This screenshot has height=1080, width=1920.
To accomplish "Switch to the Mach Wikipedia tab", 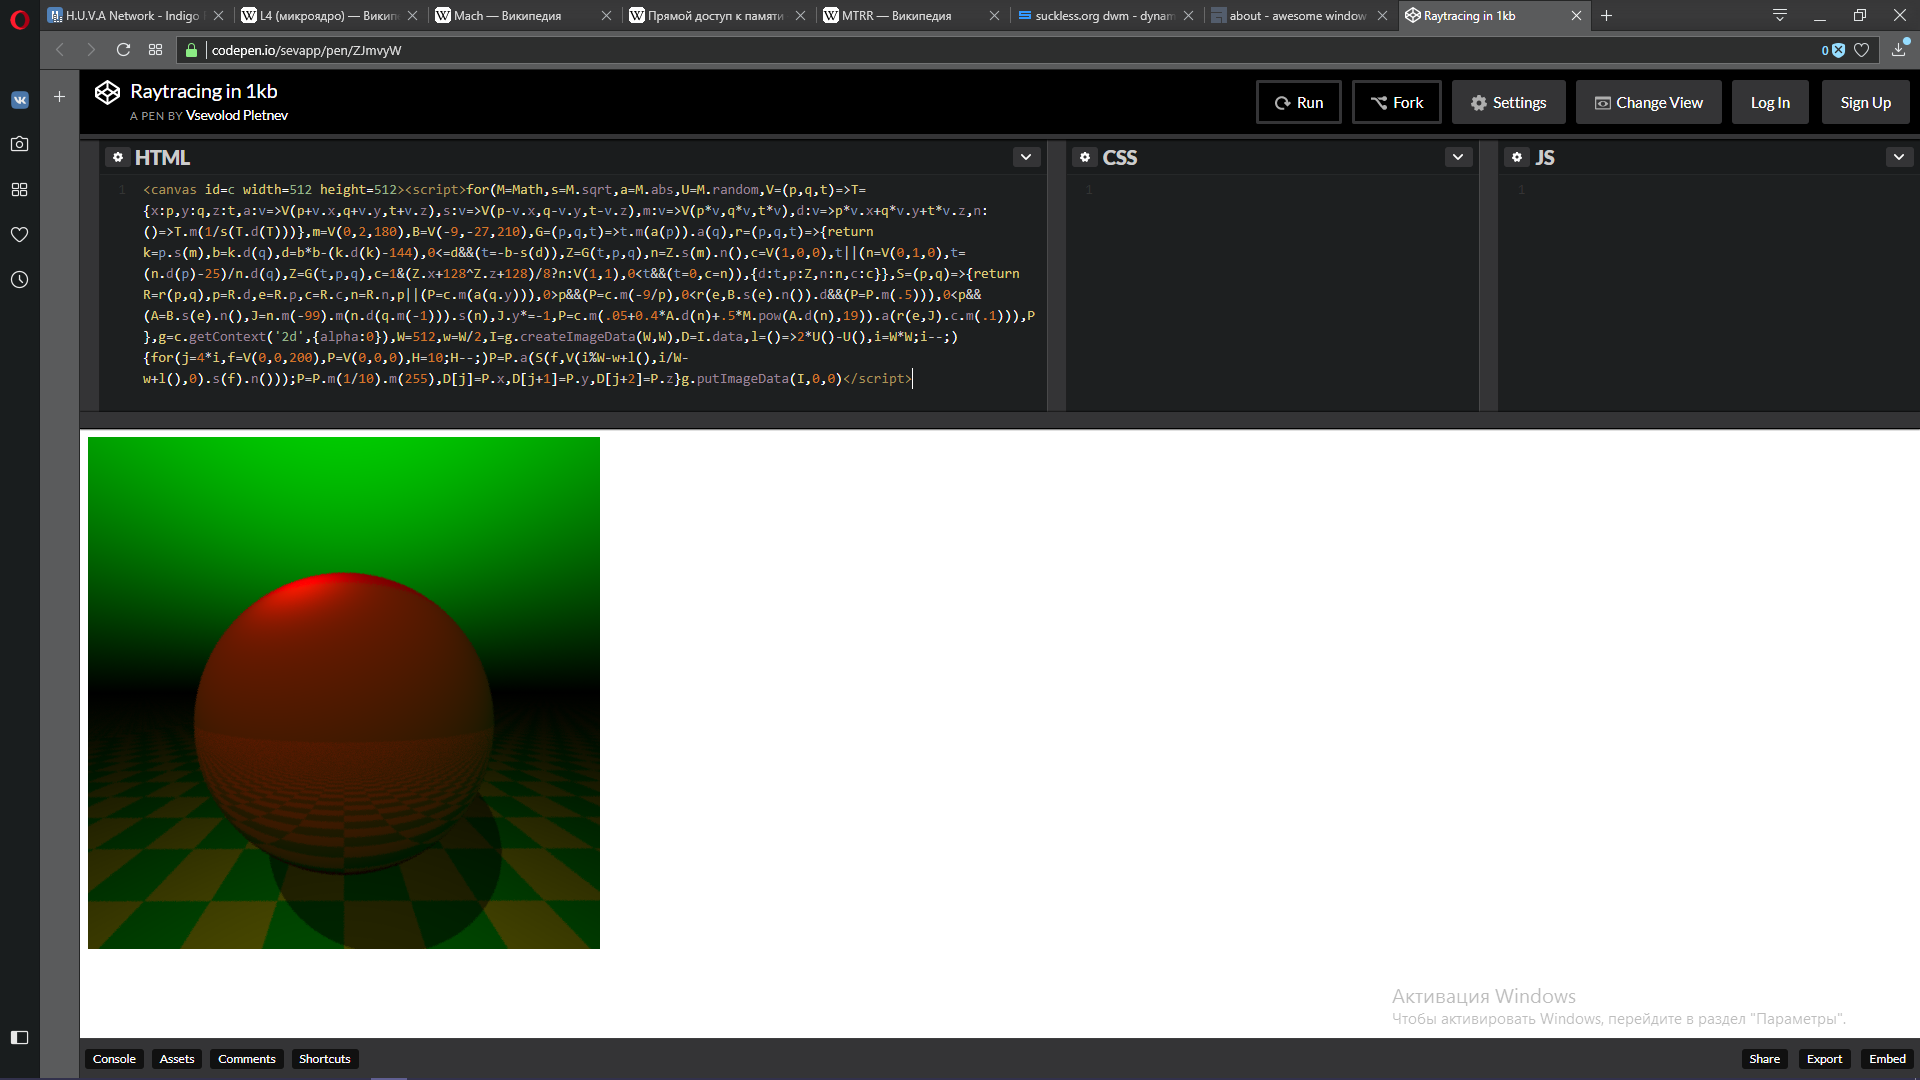I will (508, 16).
